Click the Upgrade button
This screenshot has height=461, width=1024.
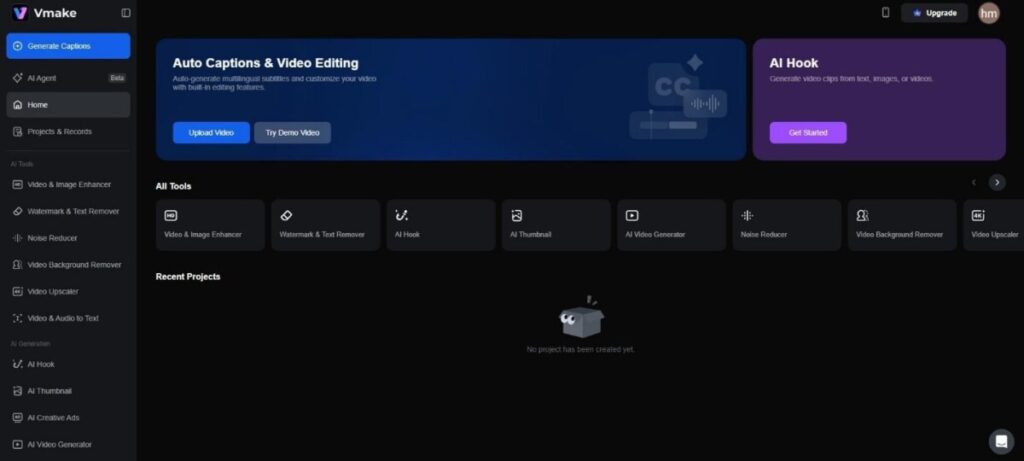[x=934, y=13]
